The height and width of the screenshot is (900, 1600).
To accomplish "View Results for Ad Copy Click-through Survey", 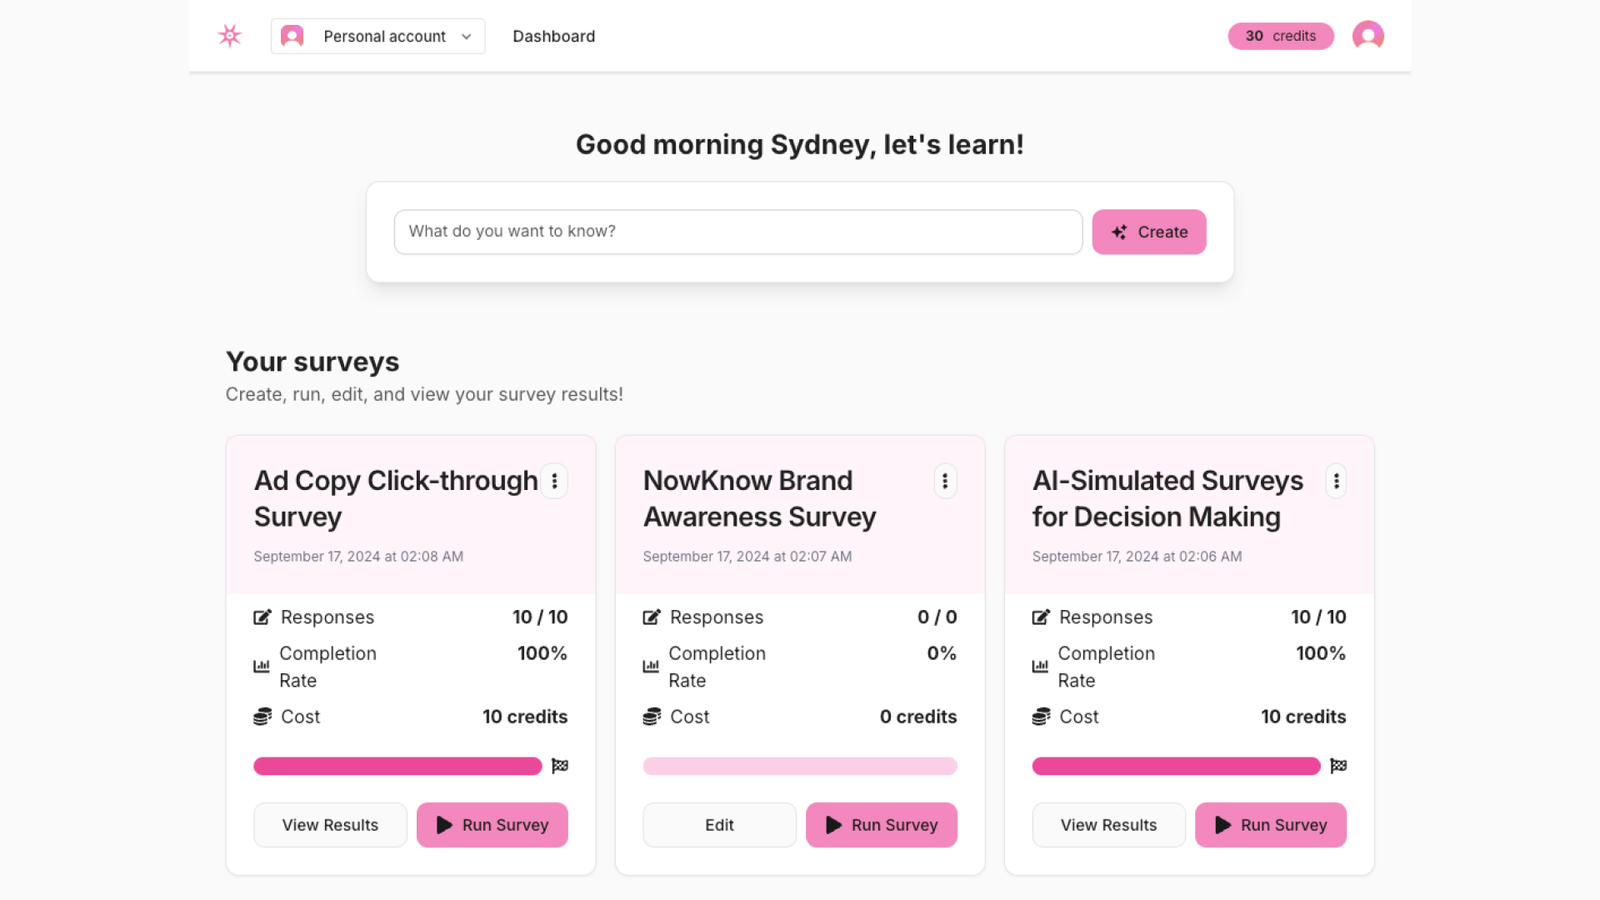I will coord(330,825).
